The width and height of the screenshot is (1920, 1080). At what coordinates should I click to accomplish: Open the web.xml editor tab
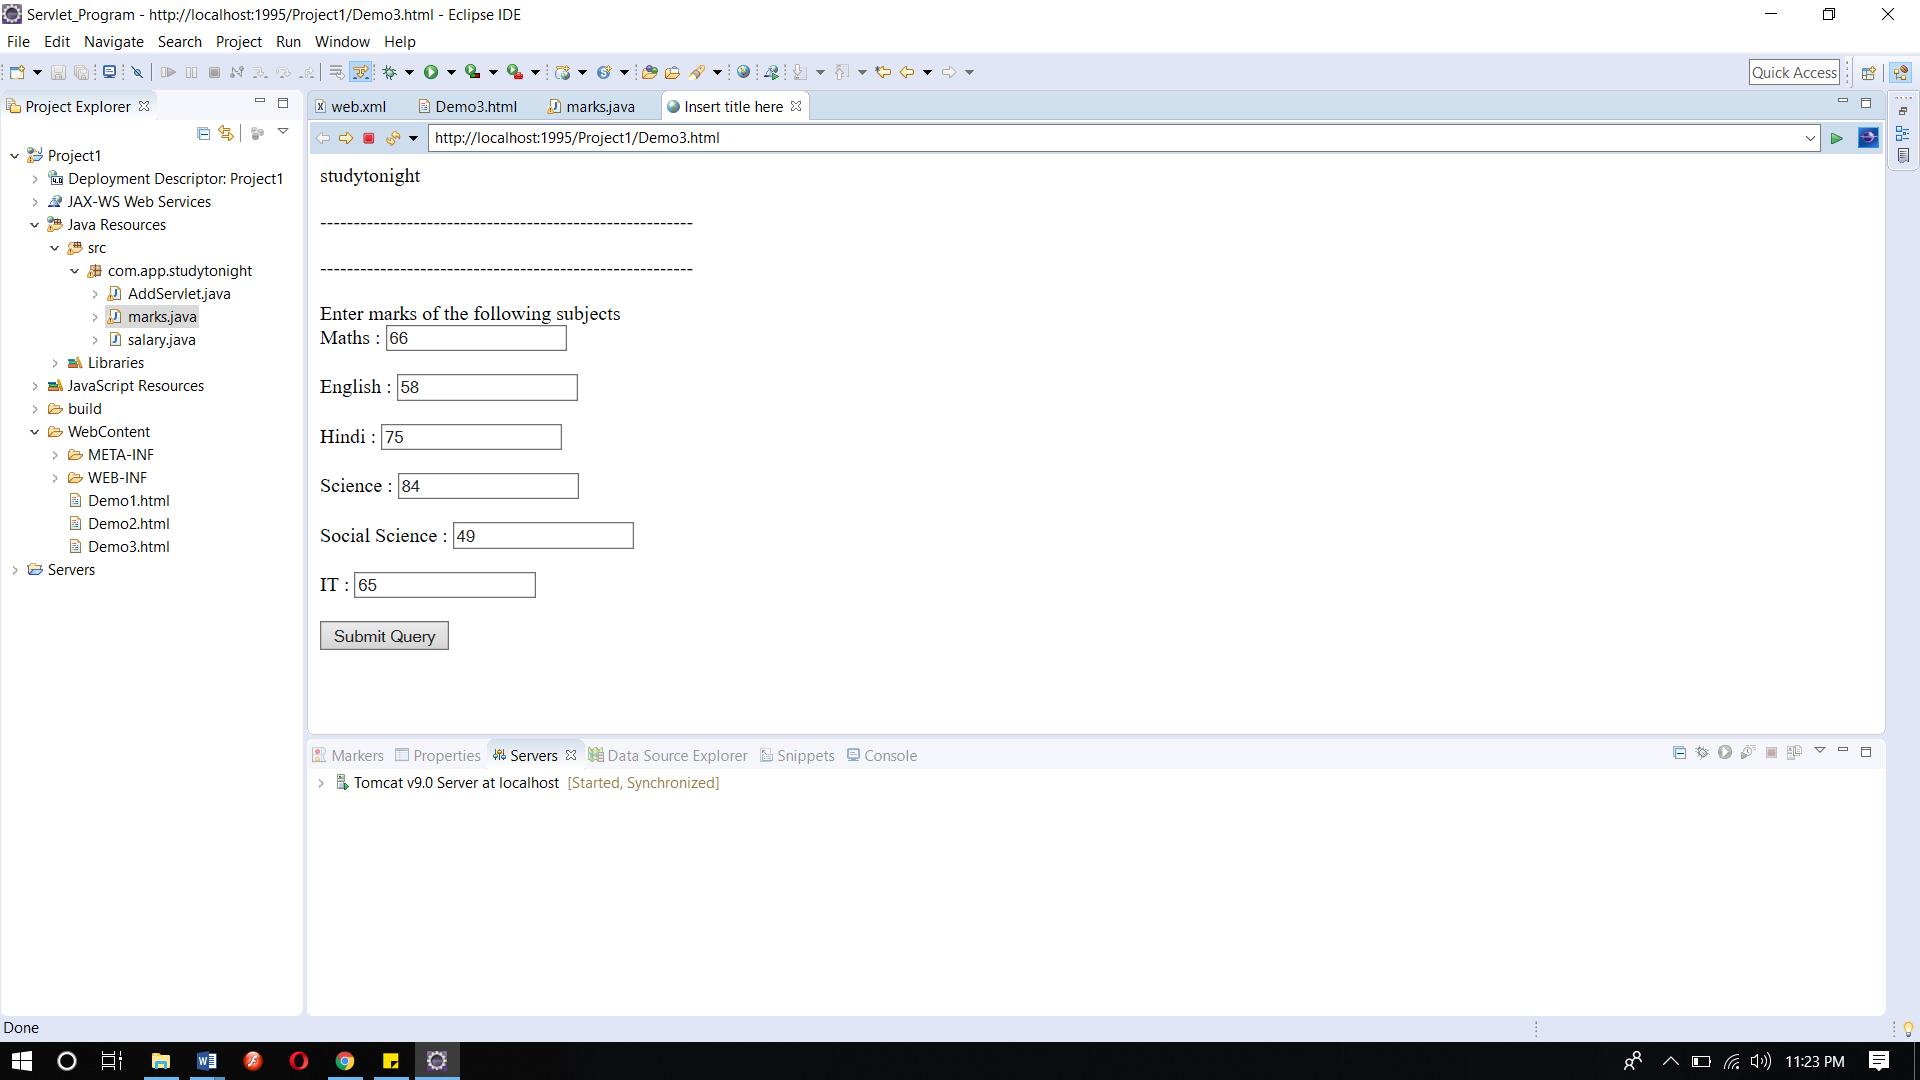coord(350,107)
